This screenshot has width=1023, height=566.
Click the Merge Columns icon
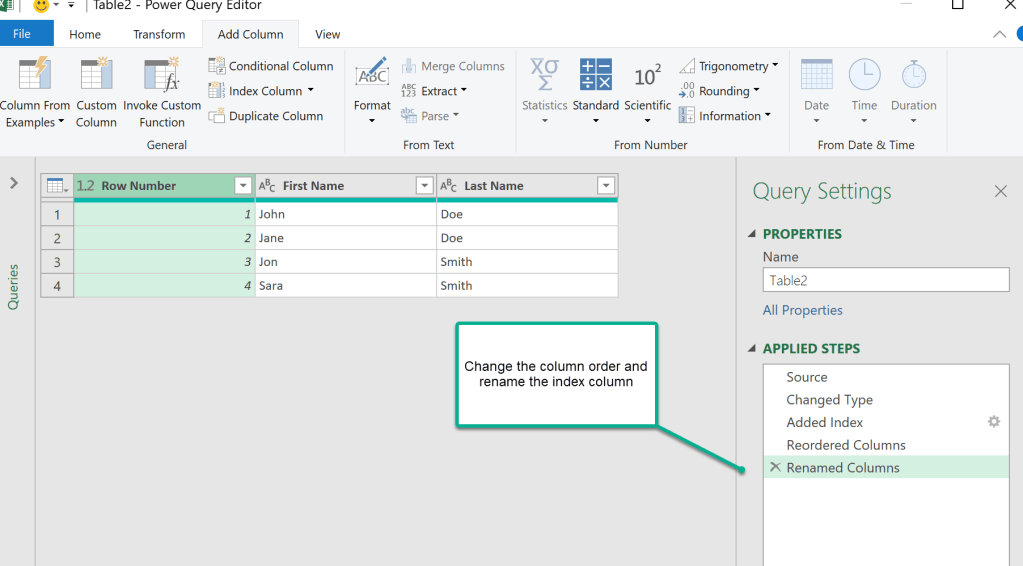click(x=409, y=66)
